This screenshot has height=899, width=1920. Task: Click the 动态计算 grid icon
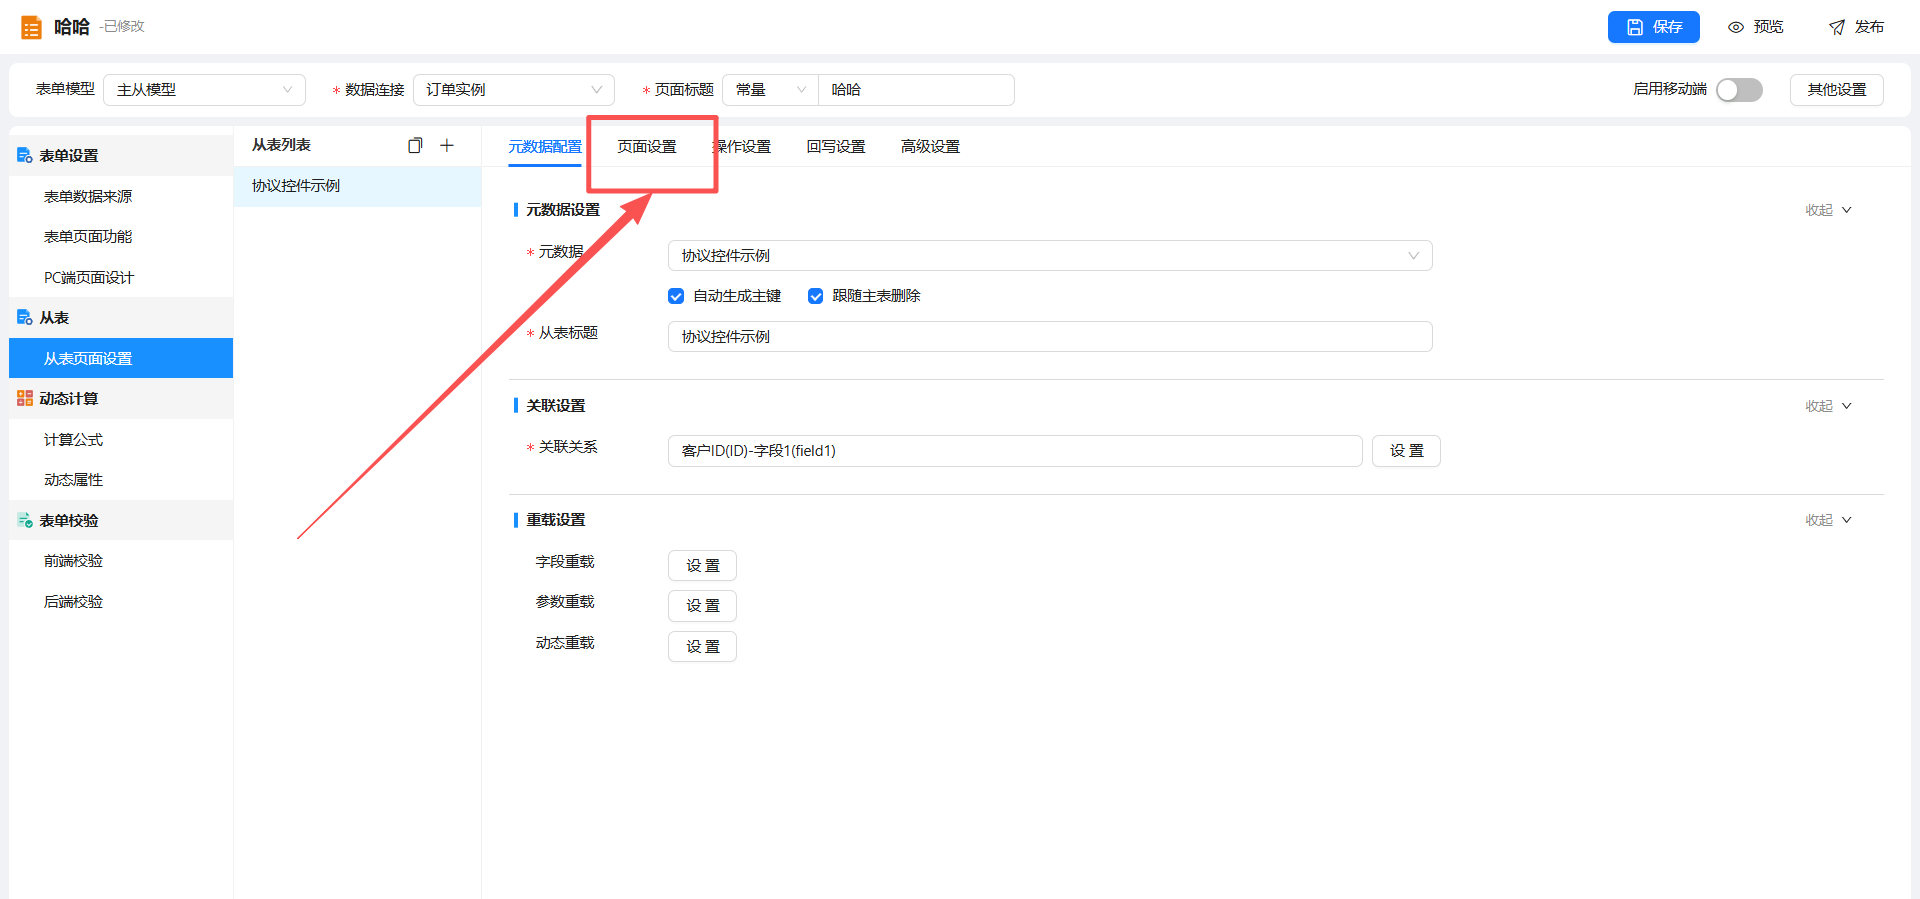(x=25, y=398)
